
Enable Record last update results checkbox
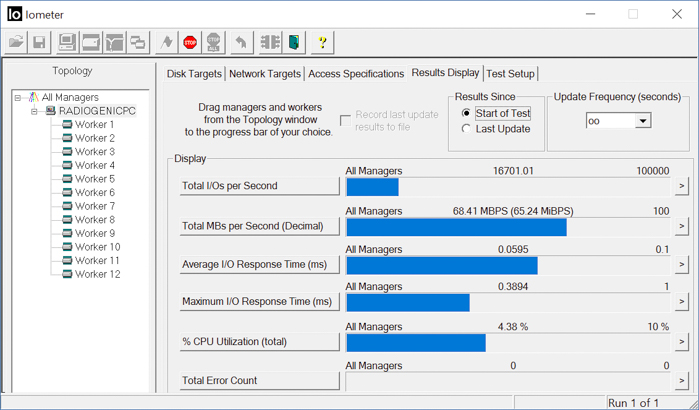[346, 121]
